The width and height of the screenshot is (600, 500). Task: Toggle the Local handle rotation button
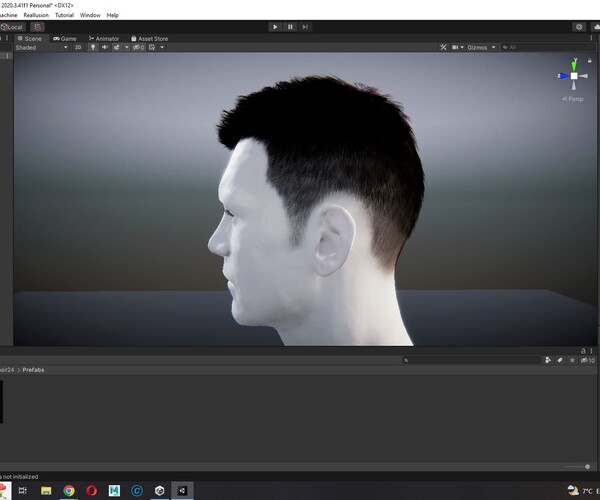[13, 27]
